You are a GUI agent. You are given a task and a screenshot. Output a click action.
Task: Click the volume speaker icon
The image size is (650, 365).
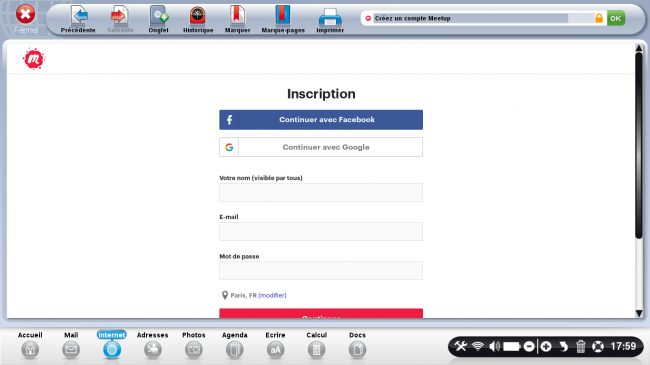tap(495, 346)
